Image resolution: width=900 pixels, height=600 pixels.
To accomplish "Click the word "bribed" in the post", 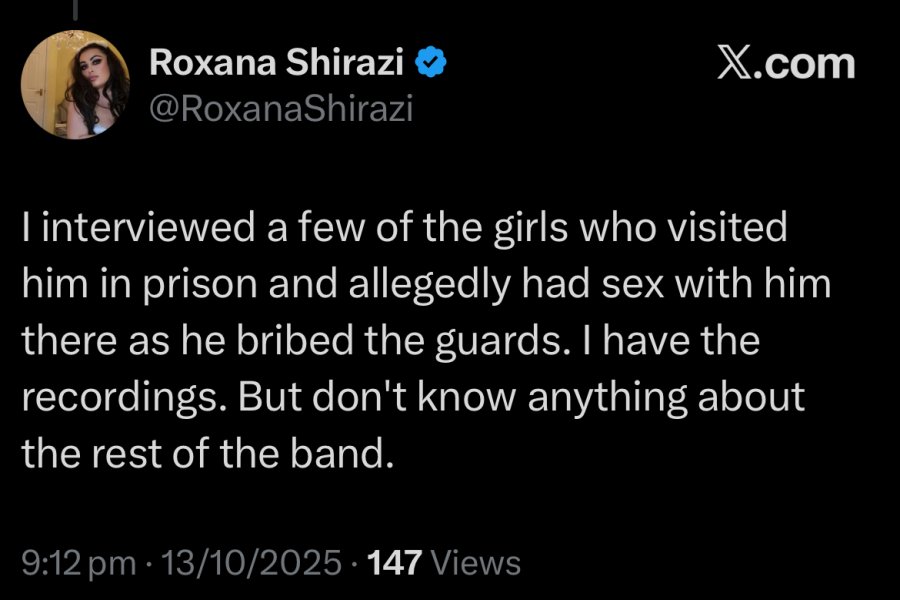I will tap(296, 340).
